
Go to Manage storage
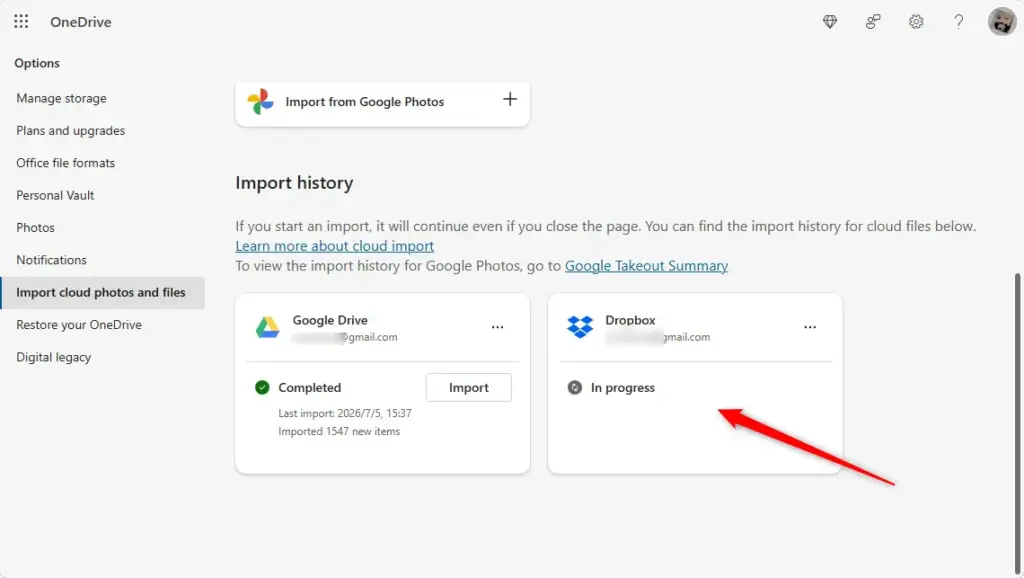pos(61,98)
